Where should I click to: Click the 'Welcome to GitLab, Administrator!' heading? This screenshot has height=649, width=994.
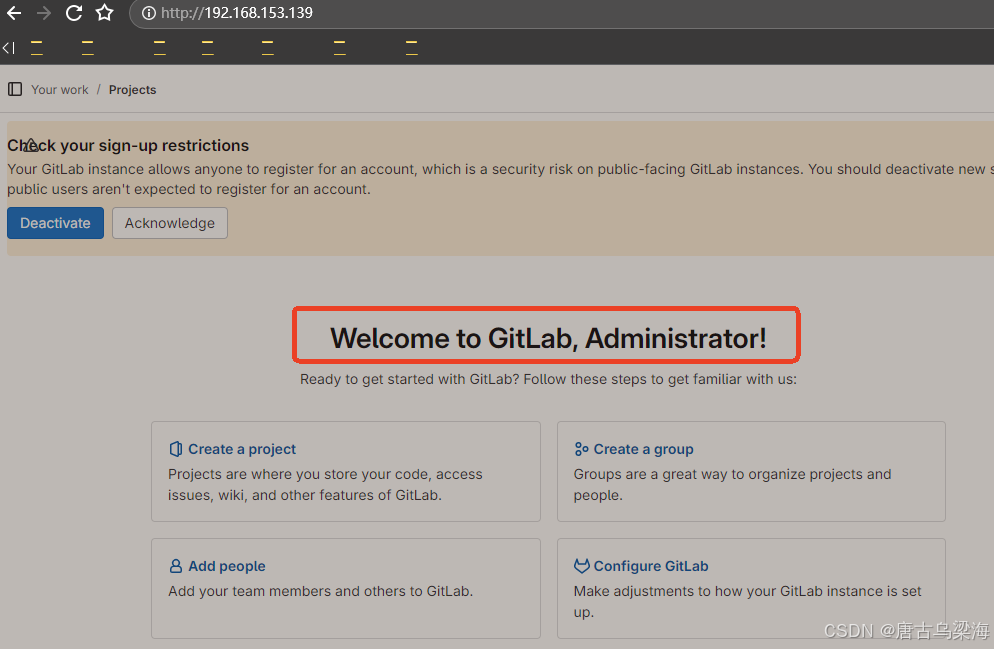point(548,338)
